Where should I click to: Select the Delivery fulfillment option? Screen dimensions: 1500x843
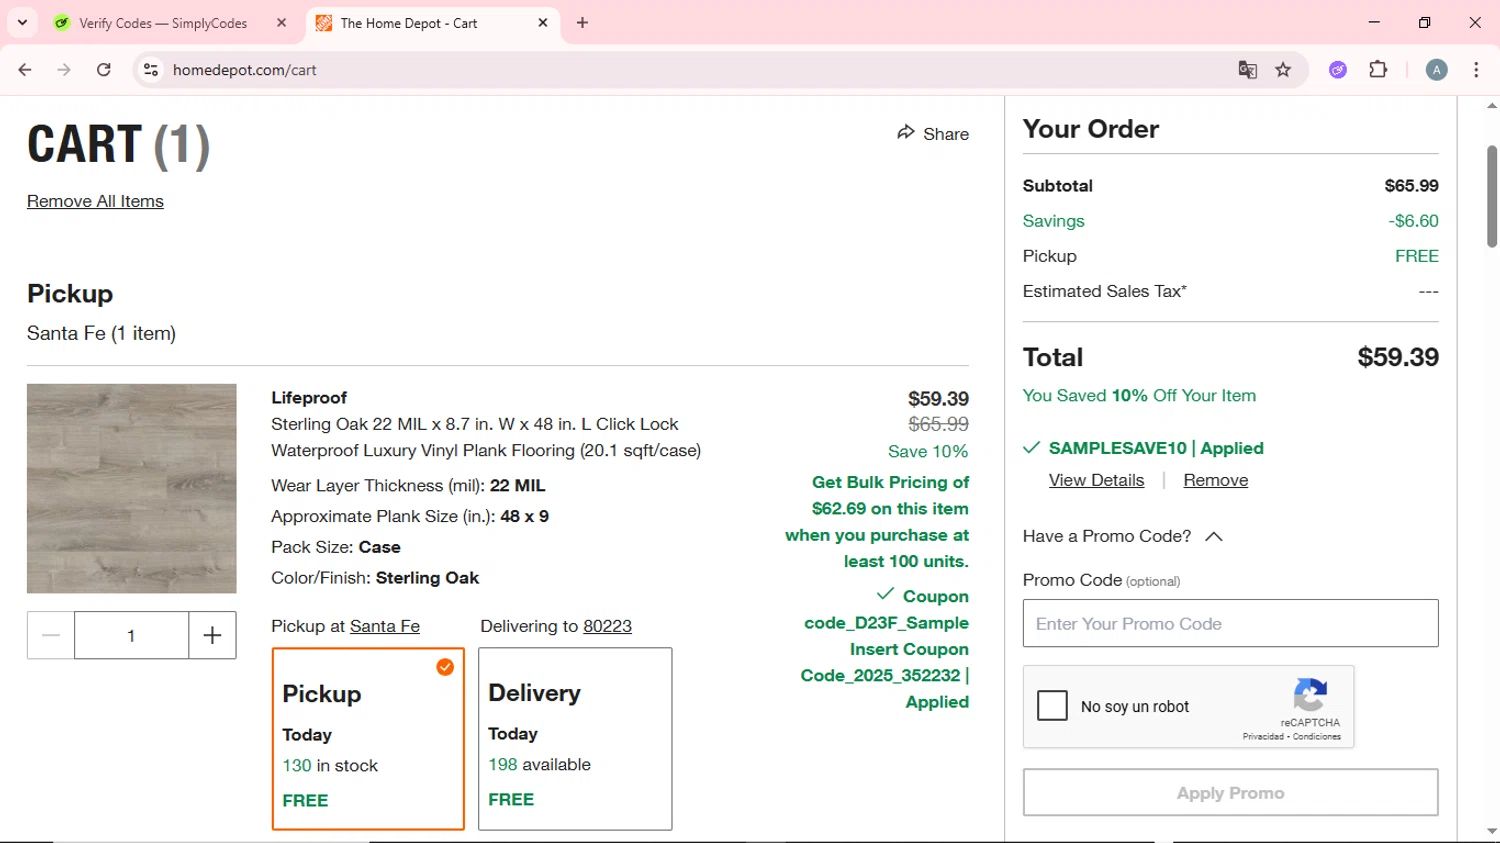tap(575, 739)
